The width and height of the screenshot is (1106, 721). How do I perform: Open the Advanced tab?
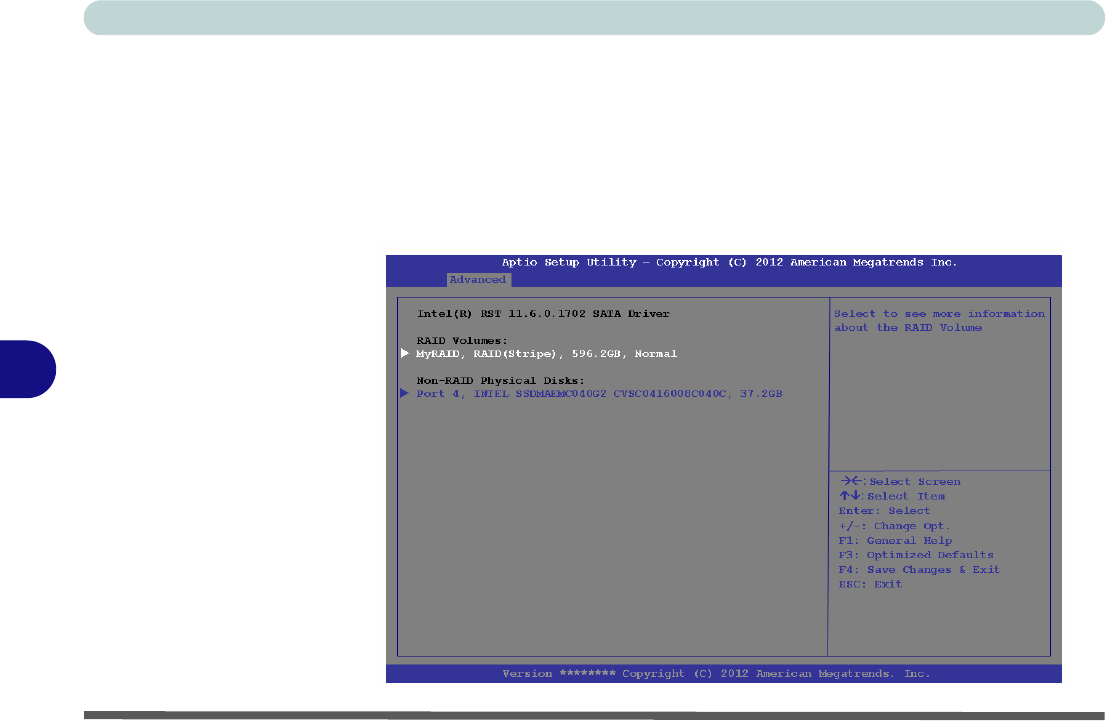[x=478, y=280]
